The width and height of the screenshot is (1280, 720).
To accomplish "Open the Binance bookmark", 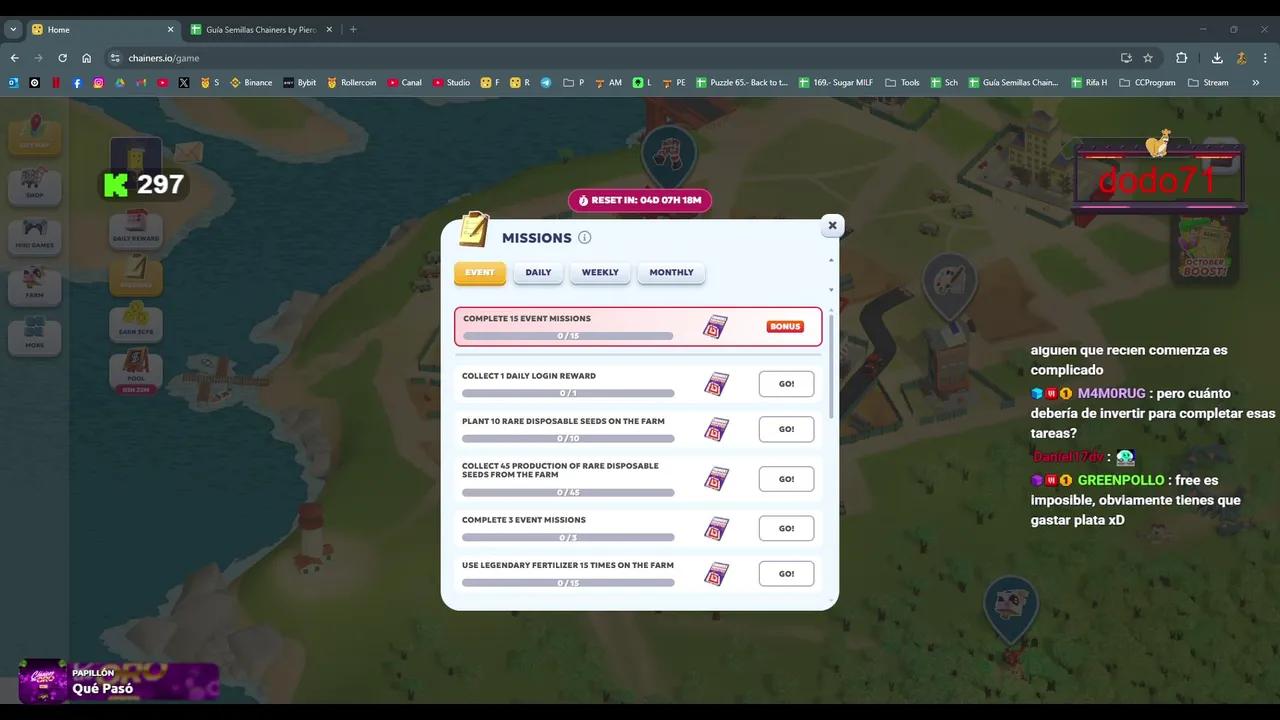I will pyautogui.click(x=251, y=83).
